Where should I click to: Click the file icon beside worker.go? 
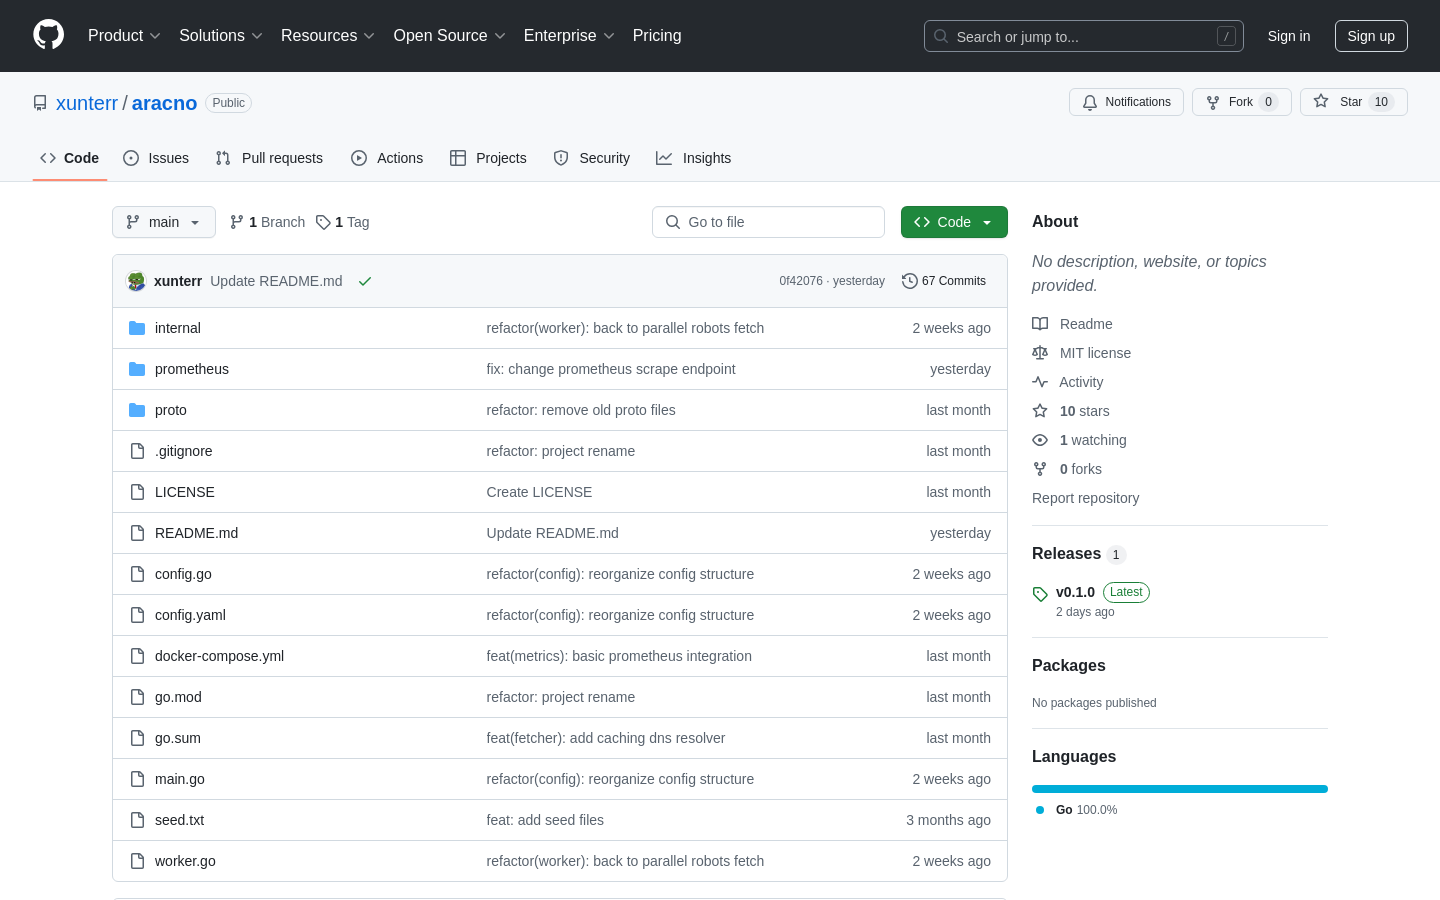(137, 861)
